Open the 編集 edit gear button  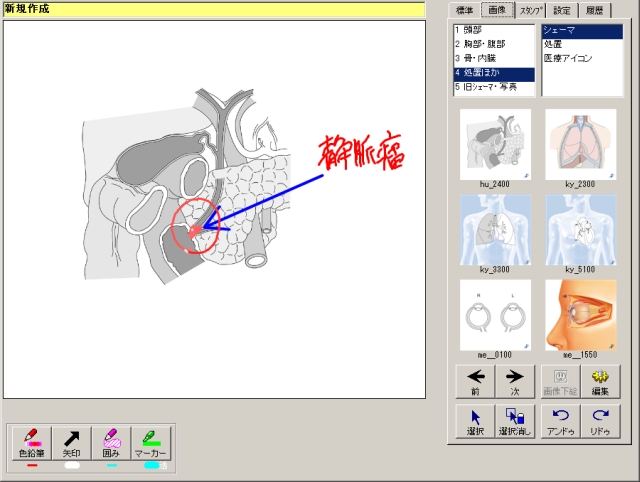[600, 382]
